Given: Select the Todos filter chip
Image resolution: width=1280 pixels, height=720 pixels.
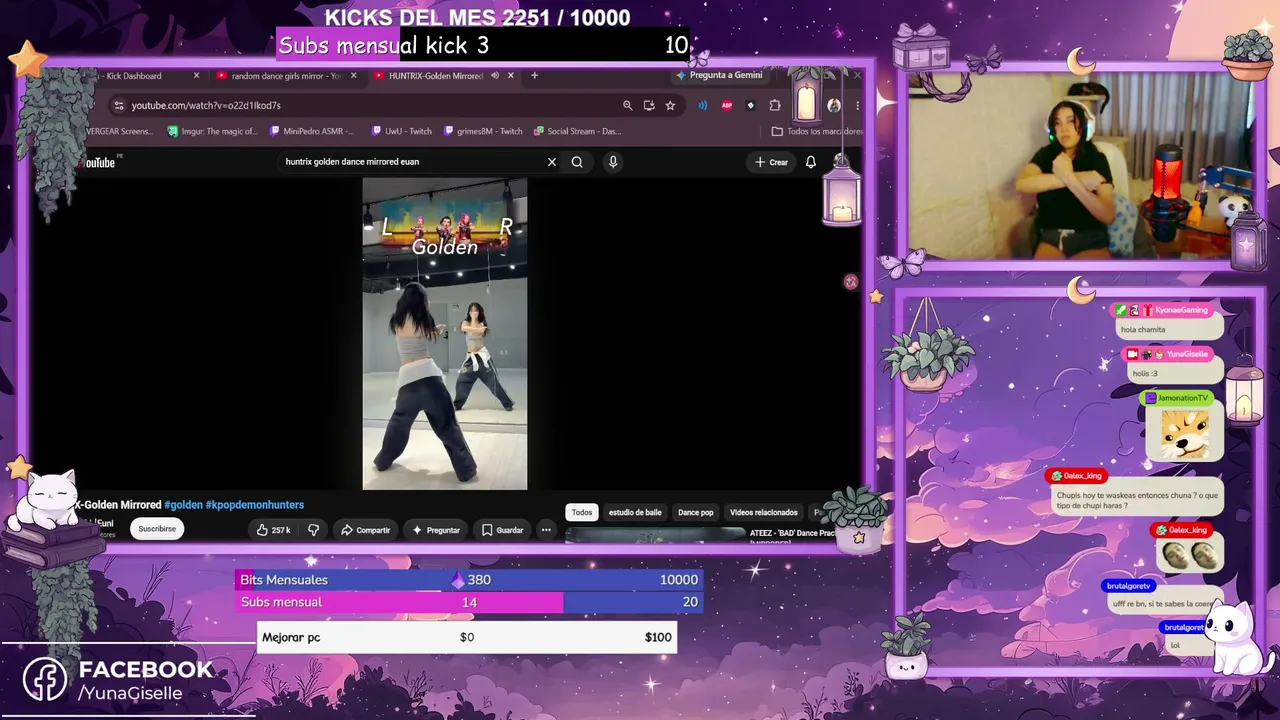Looking at the screenshot, I should tap(582, 512).
